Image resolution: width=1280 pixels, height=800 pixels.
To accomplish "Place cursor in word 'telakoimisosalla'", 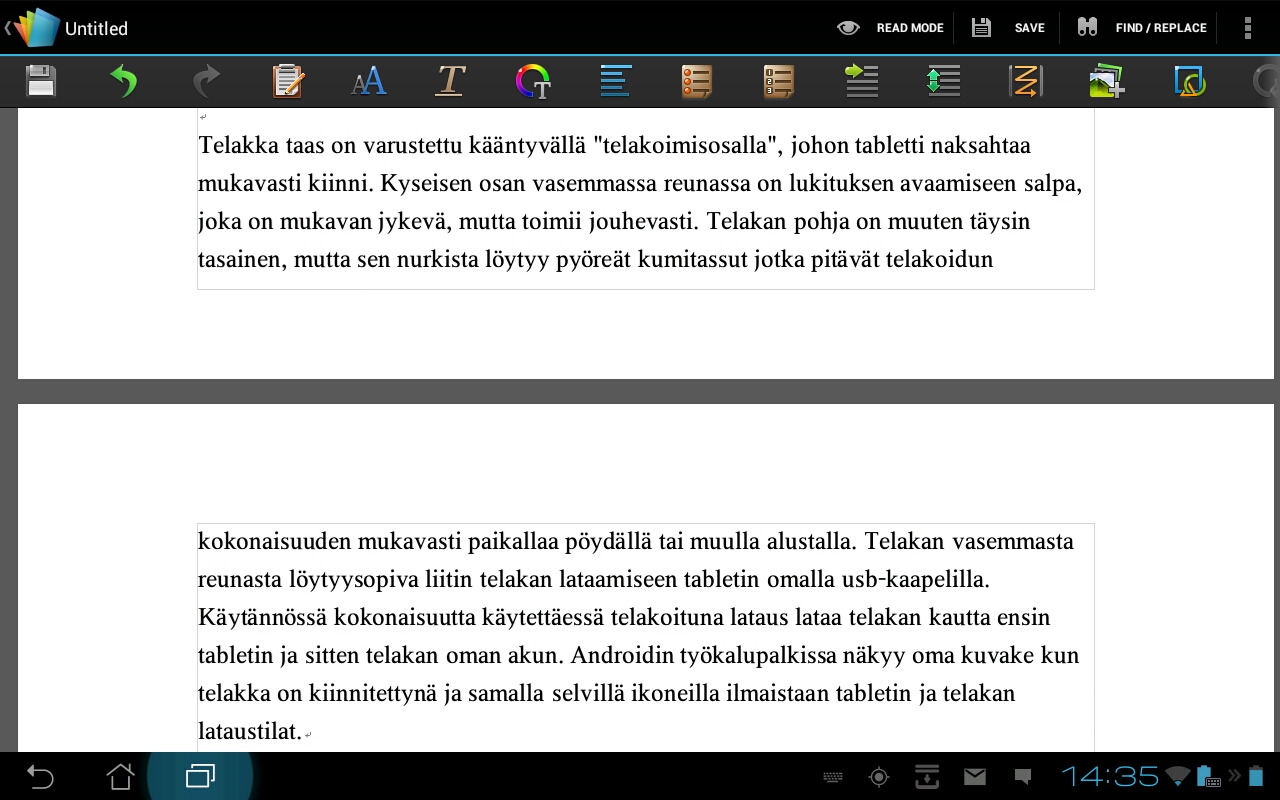I will coord(687,145).
